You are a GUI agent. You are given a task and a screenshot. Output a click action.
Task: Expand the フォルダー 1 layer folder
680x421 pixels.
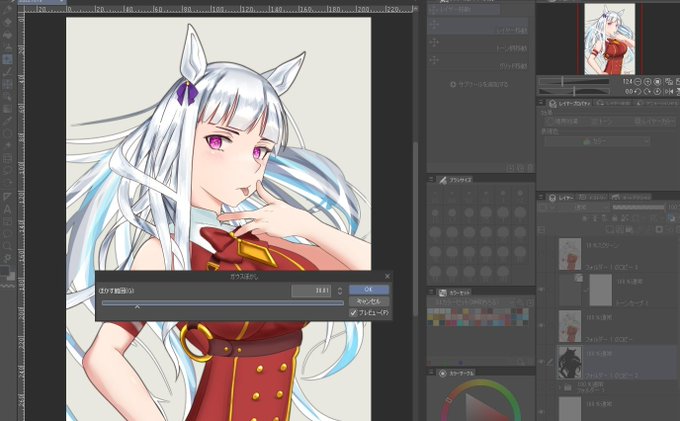coord(560,387)
